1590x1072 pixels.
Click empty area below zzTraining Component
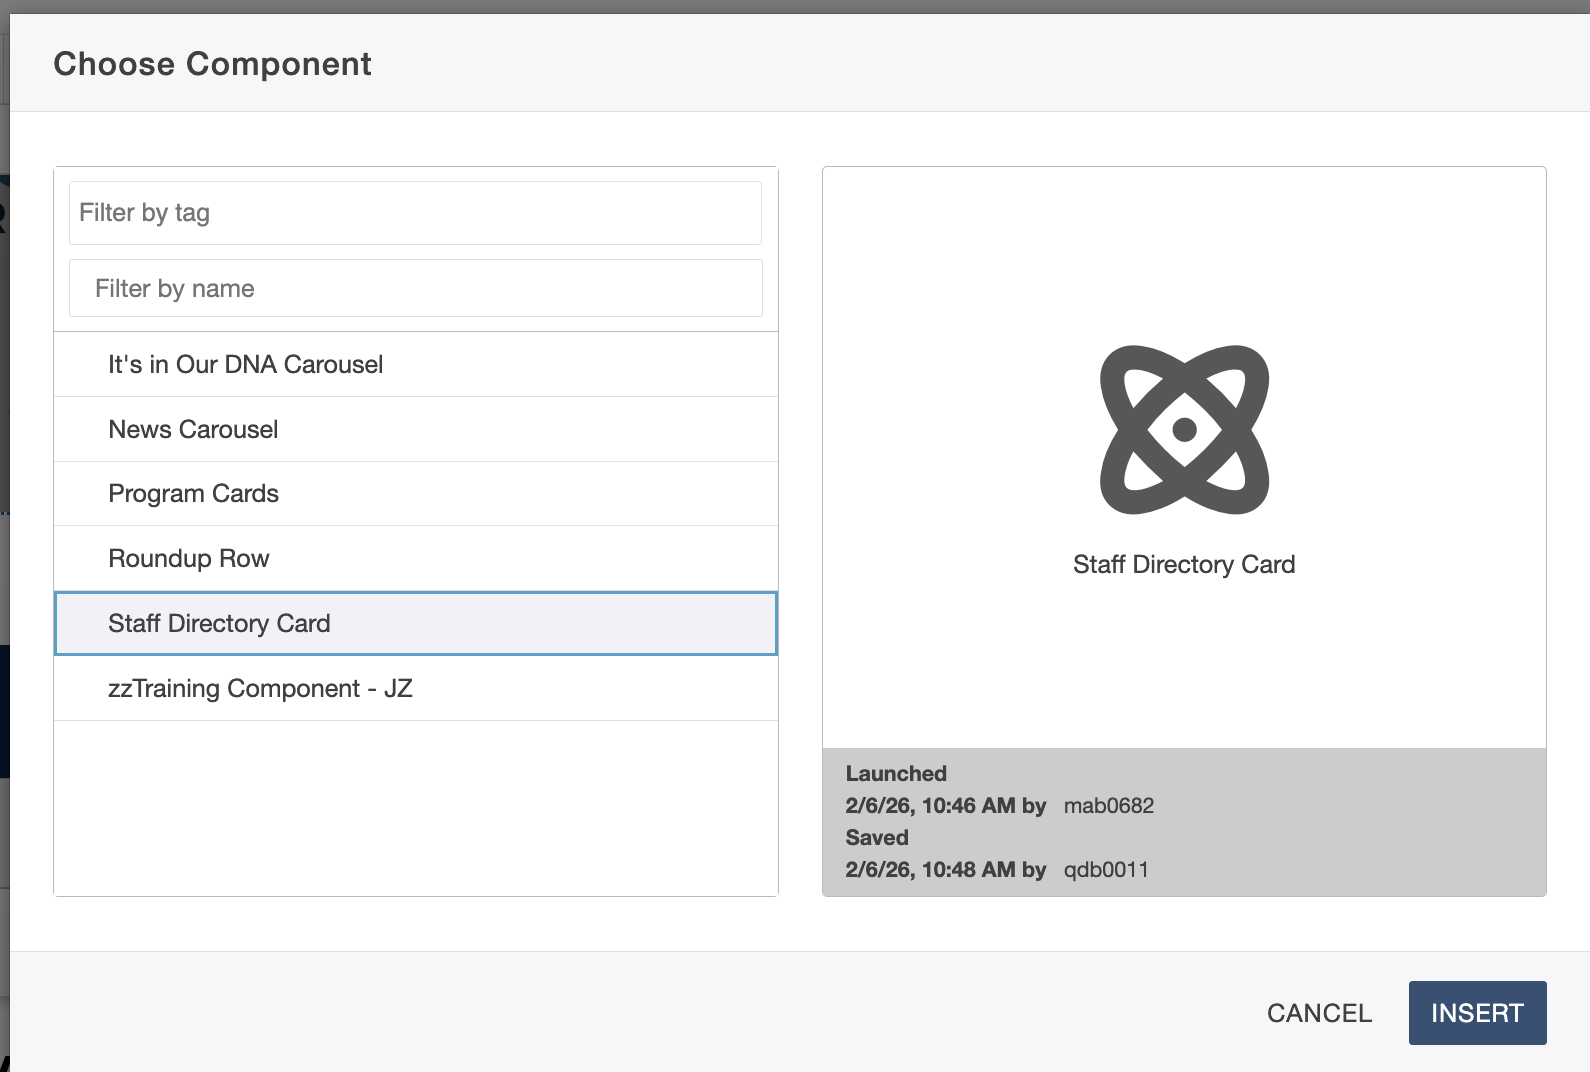(415, 808)
